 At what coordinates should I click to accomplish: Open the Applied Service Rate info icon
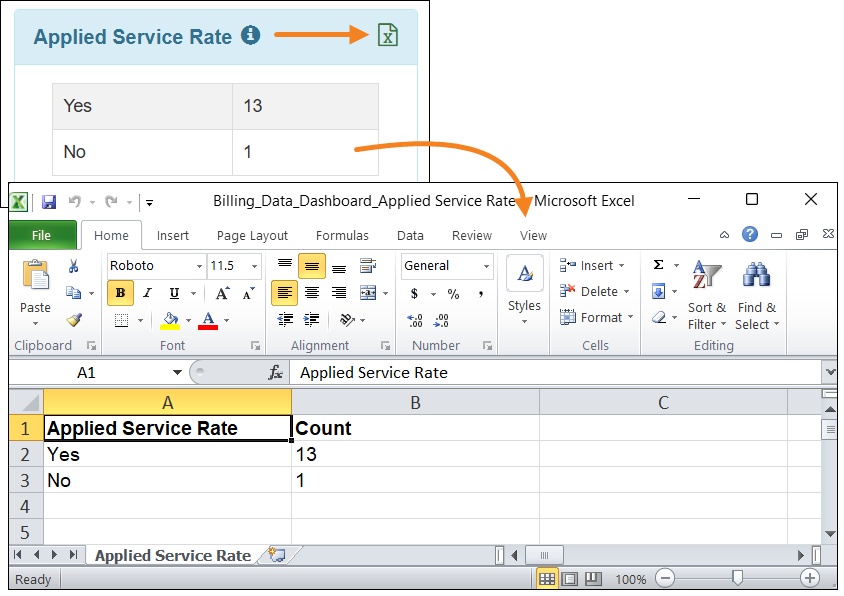tap(250, 36)
